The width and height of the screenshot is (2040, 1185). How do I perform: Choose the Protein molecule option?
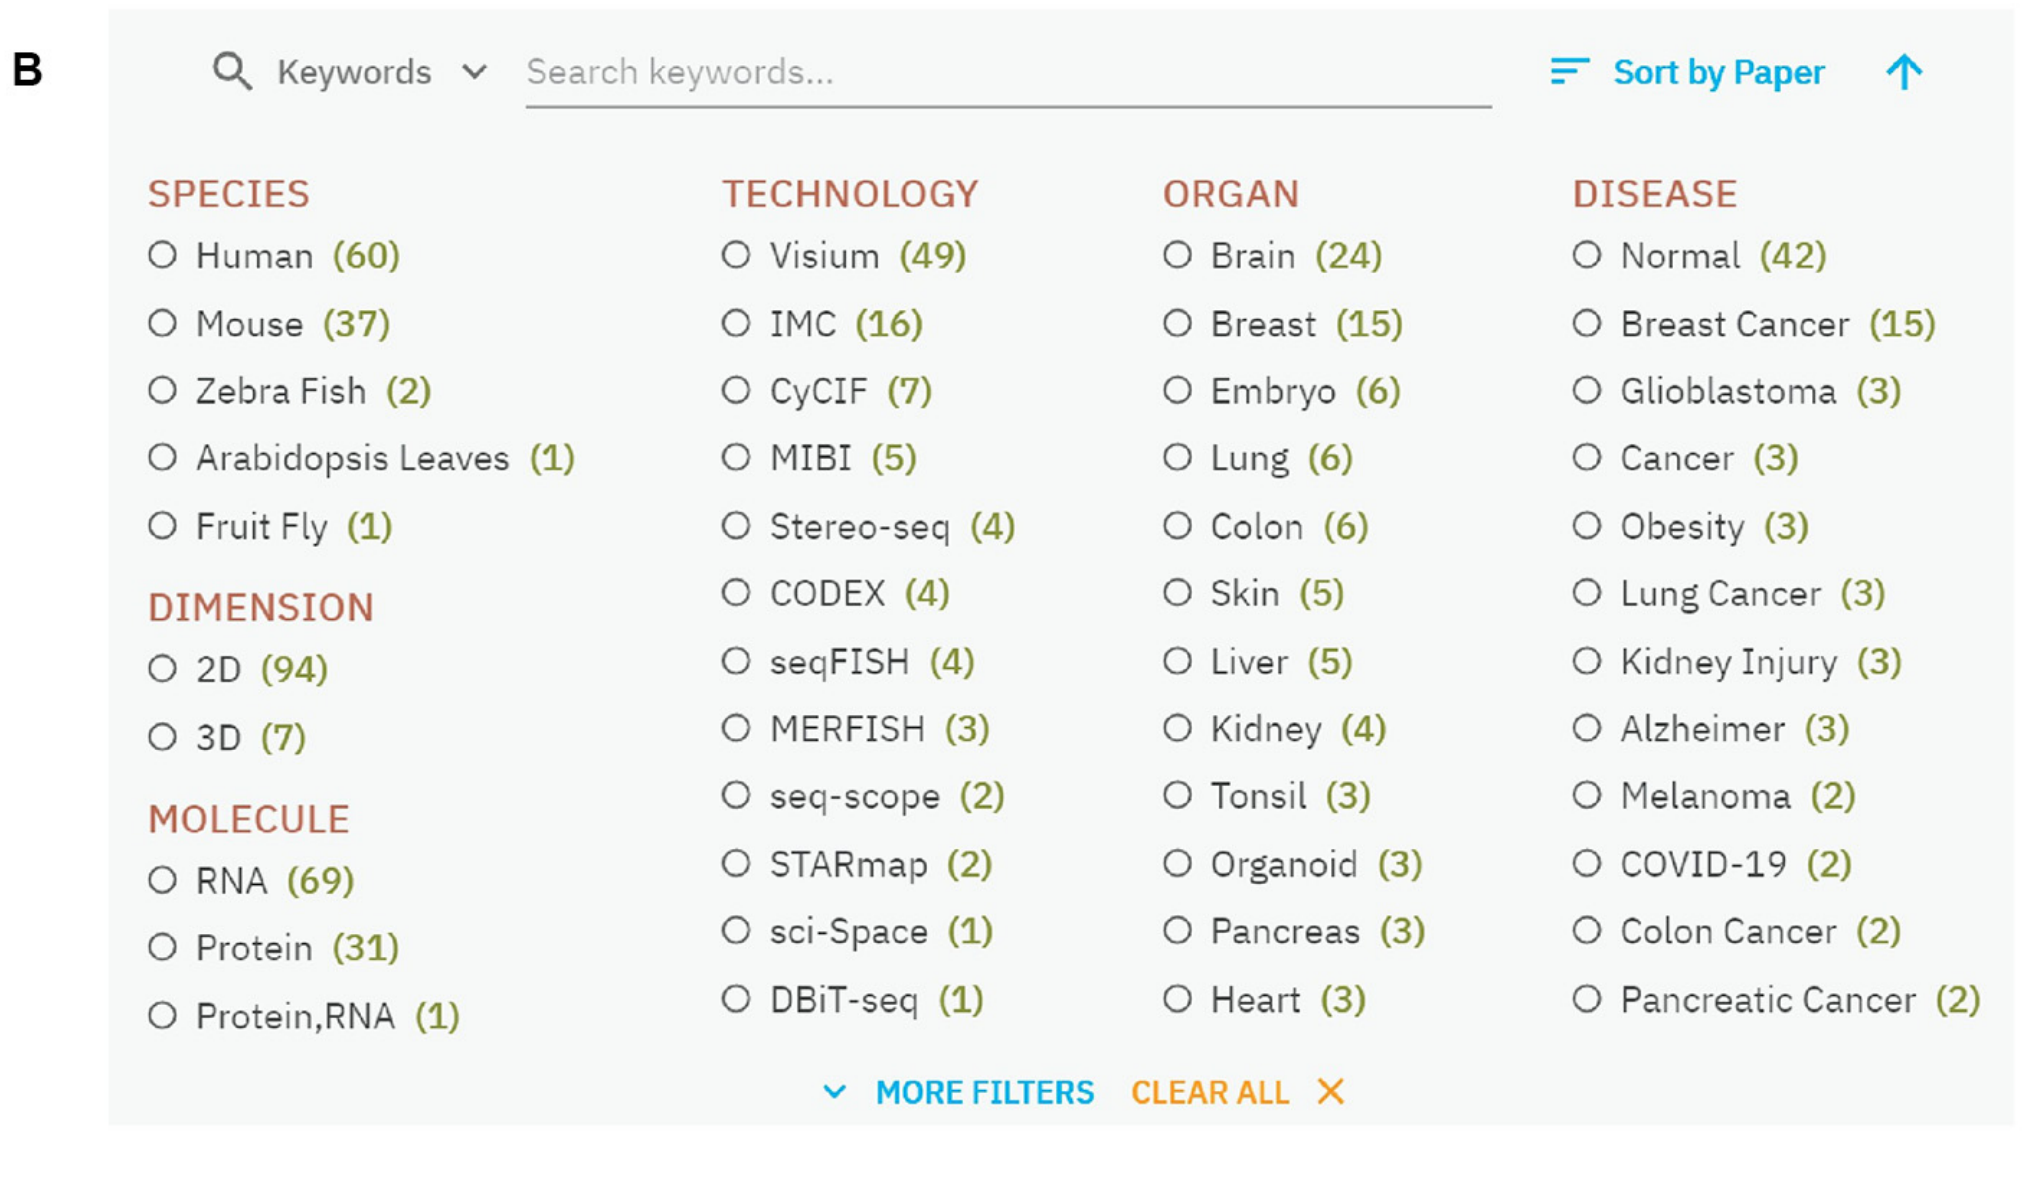(x=163, y=947)
